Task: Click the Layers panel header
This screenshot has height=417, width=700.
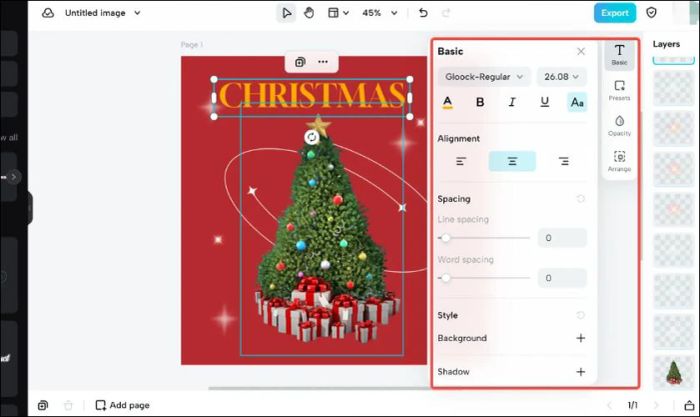Action: [666, 44]
